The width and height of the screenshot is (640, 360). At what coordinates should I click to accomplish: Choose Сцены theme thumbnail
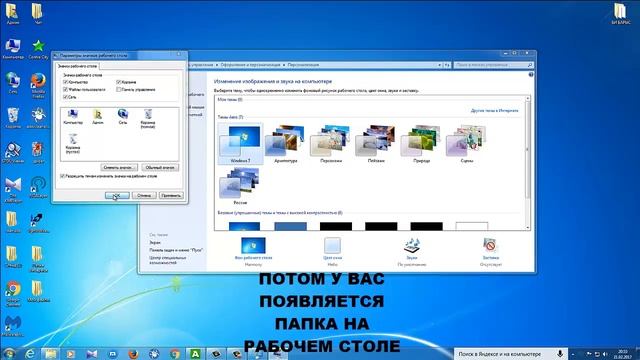click(x=467, y=144)
